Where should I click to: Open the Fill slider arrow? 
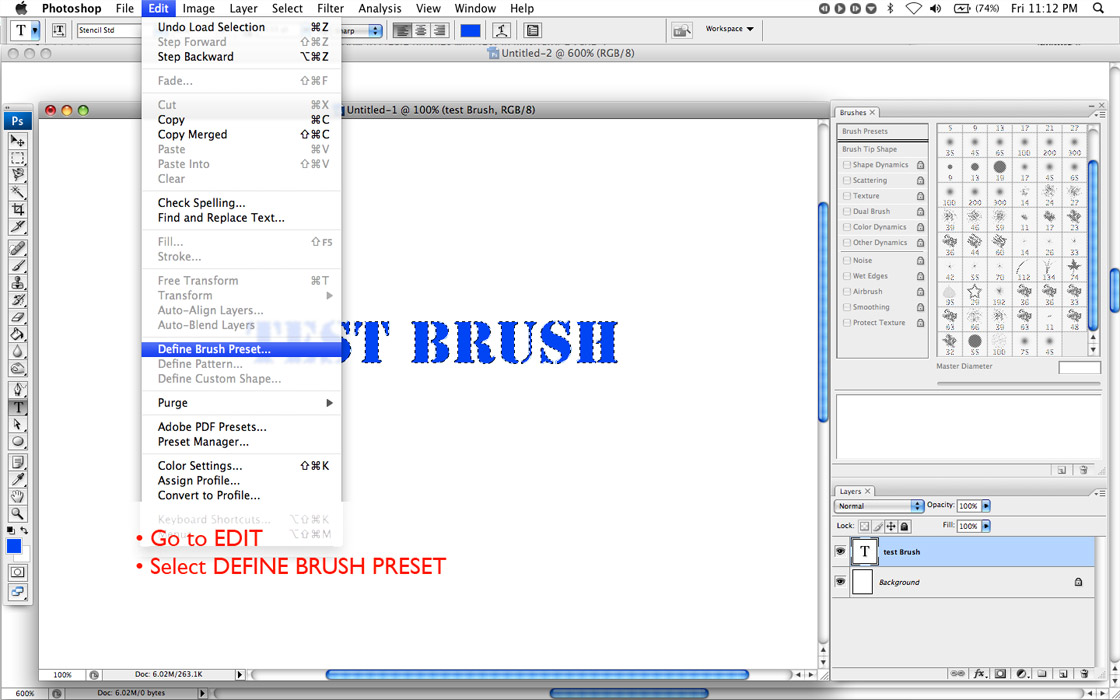click(x=986, y=526)
